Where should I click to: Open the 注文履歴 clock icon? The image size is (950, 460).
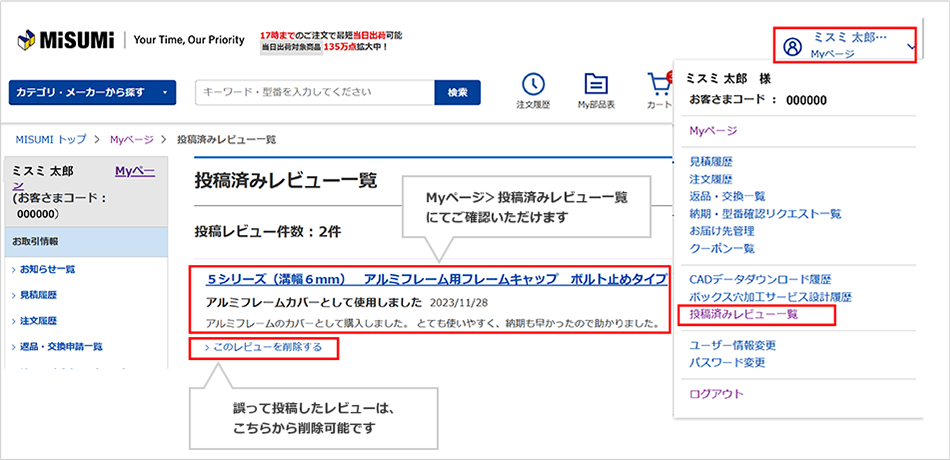[x=533, y=85]
